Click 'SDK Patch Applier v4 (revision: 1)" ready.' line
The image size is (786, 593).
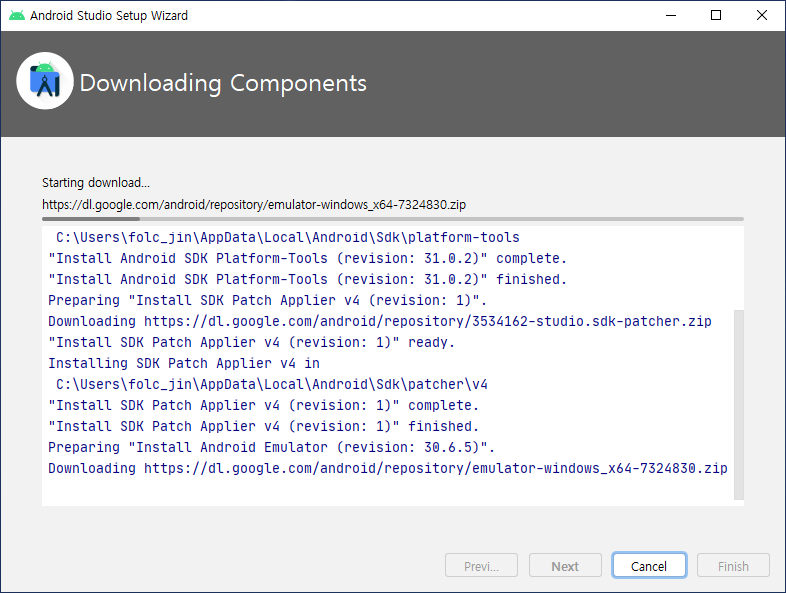[251, 342]
